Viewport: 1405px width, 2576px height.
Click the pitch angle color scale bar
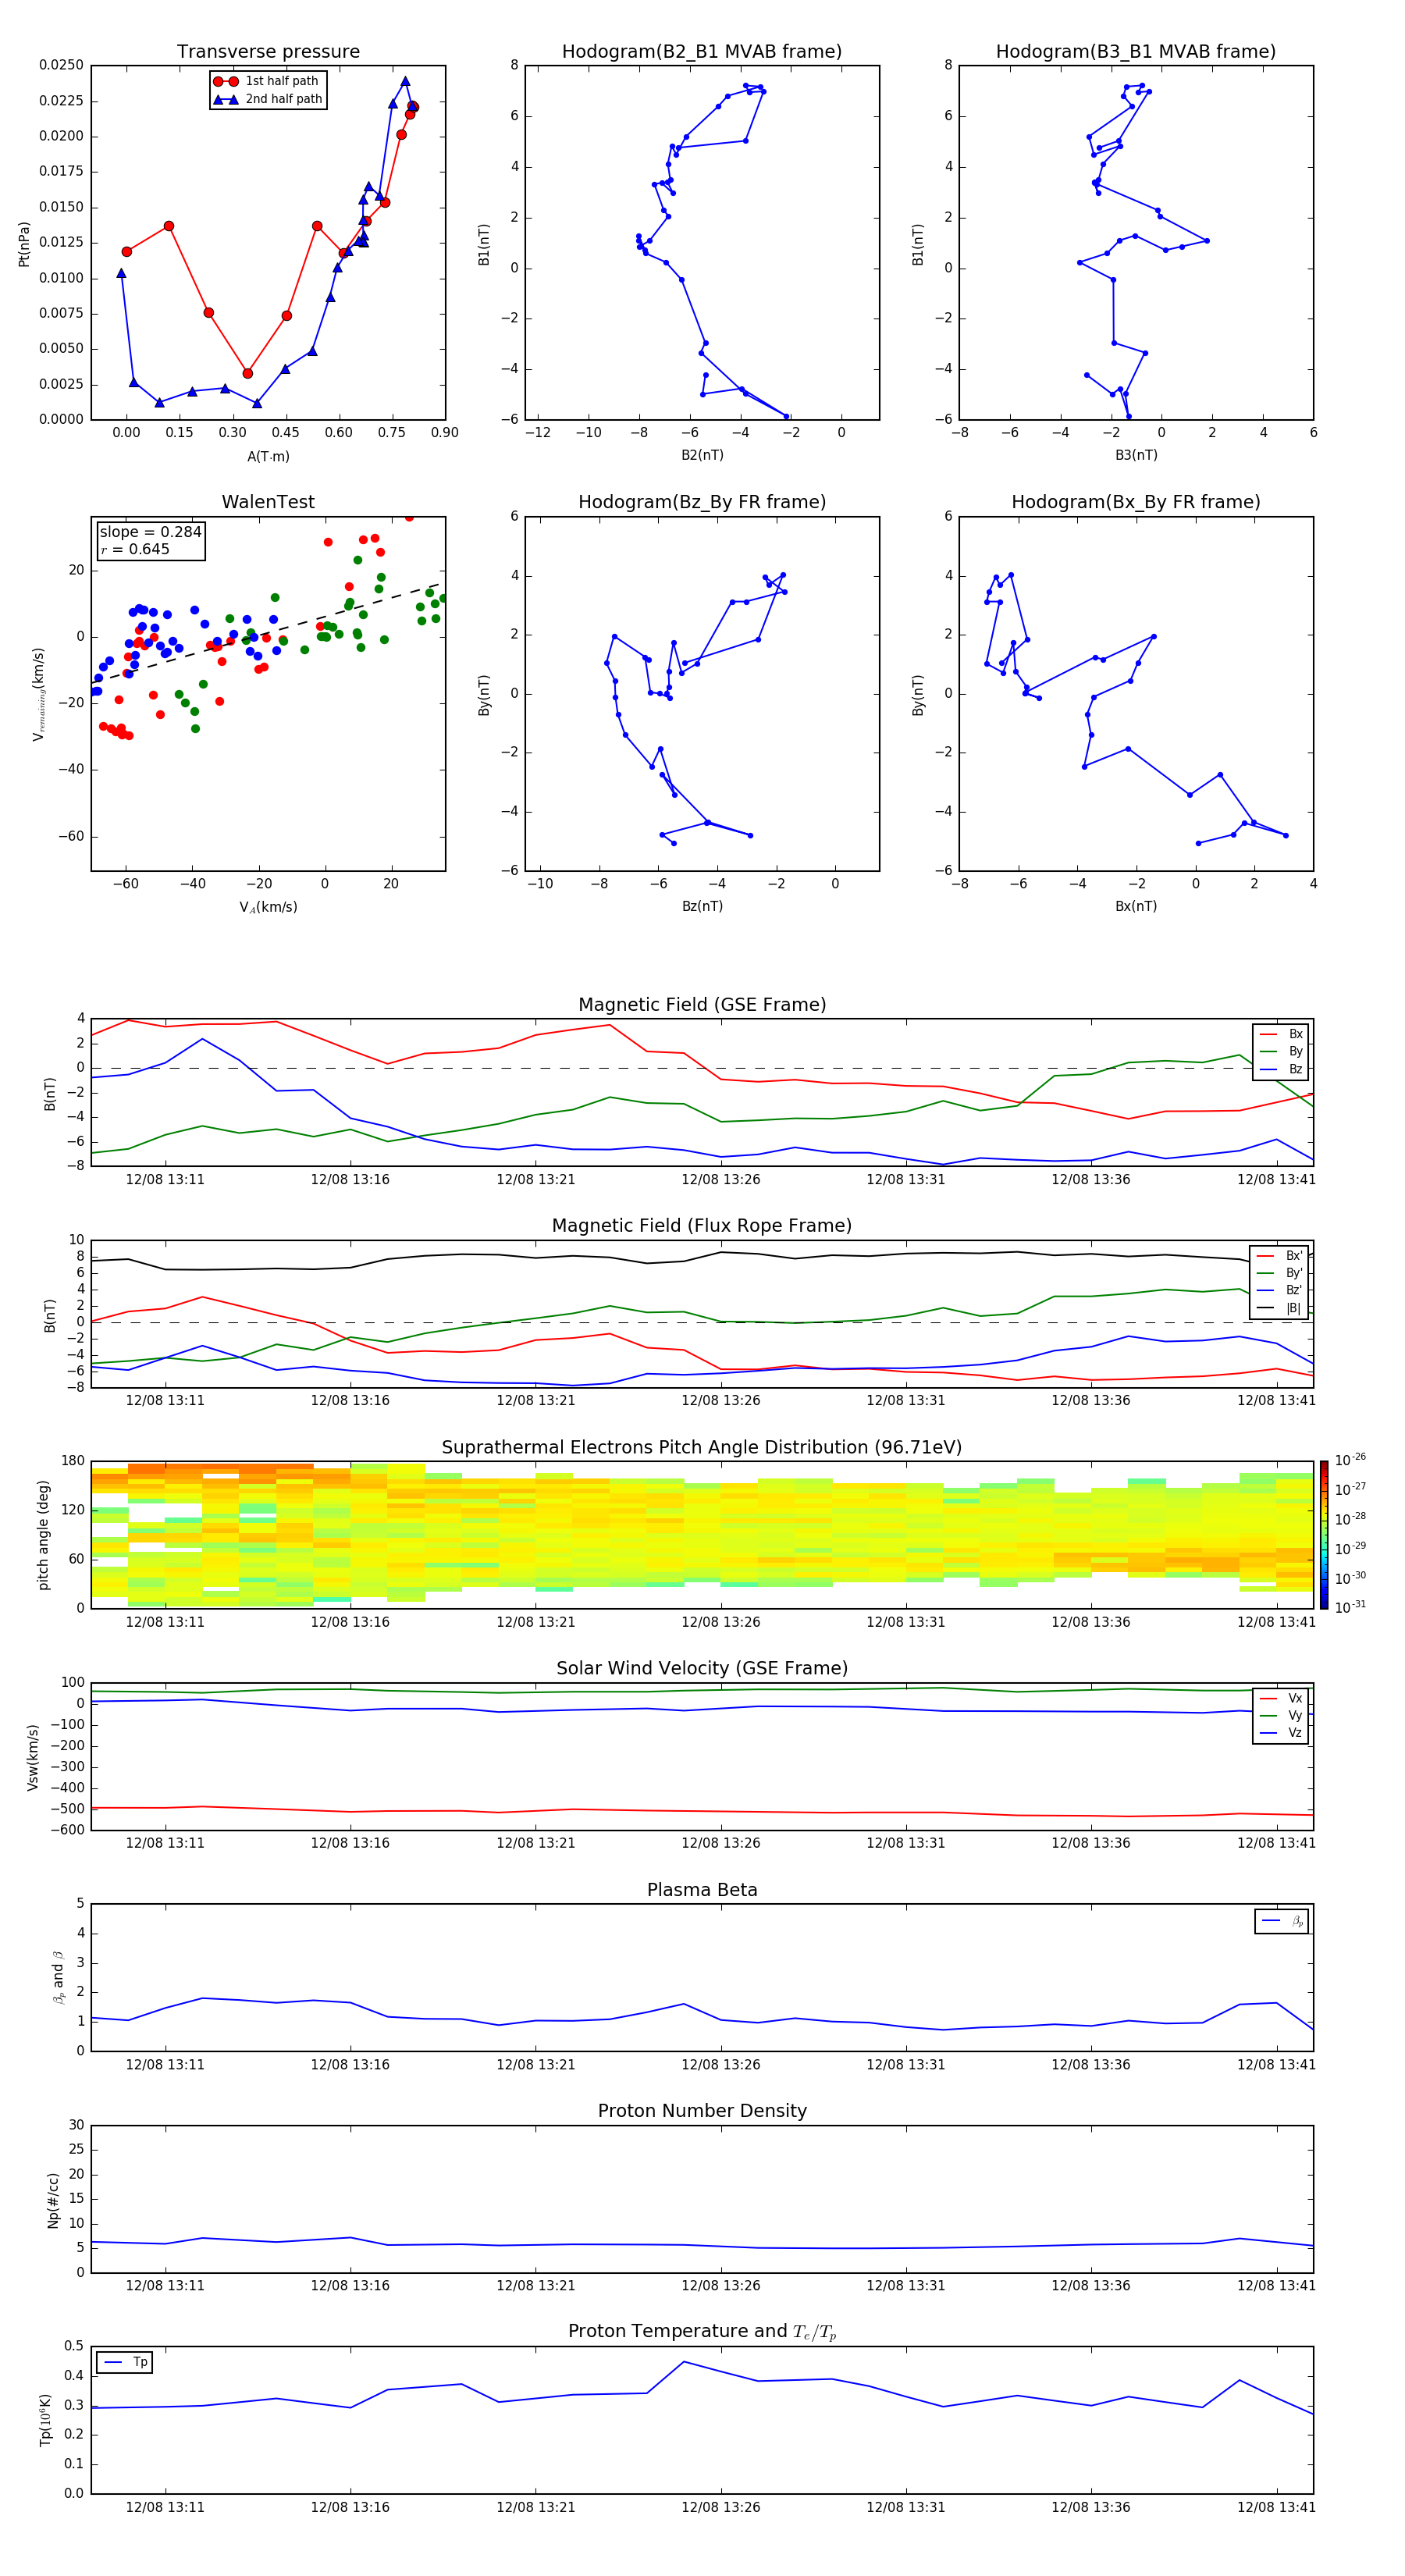[1324, 1535]
